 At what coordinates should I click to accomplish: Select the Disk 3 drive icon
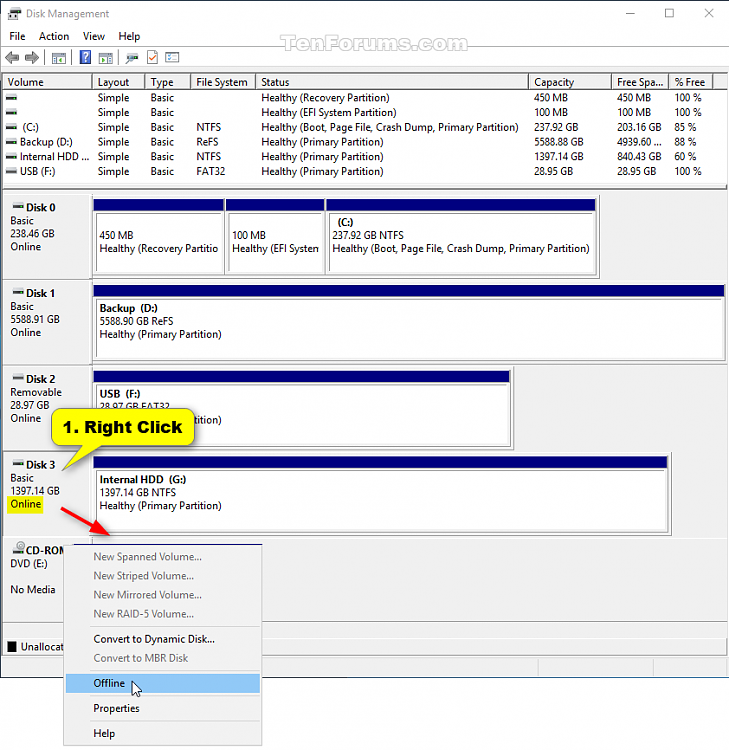pos(18,463)
